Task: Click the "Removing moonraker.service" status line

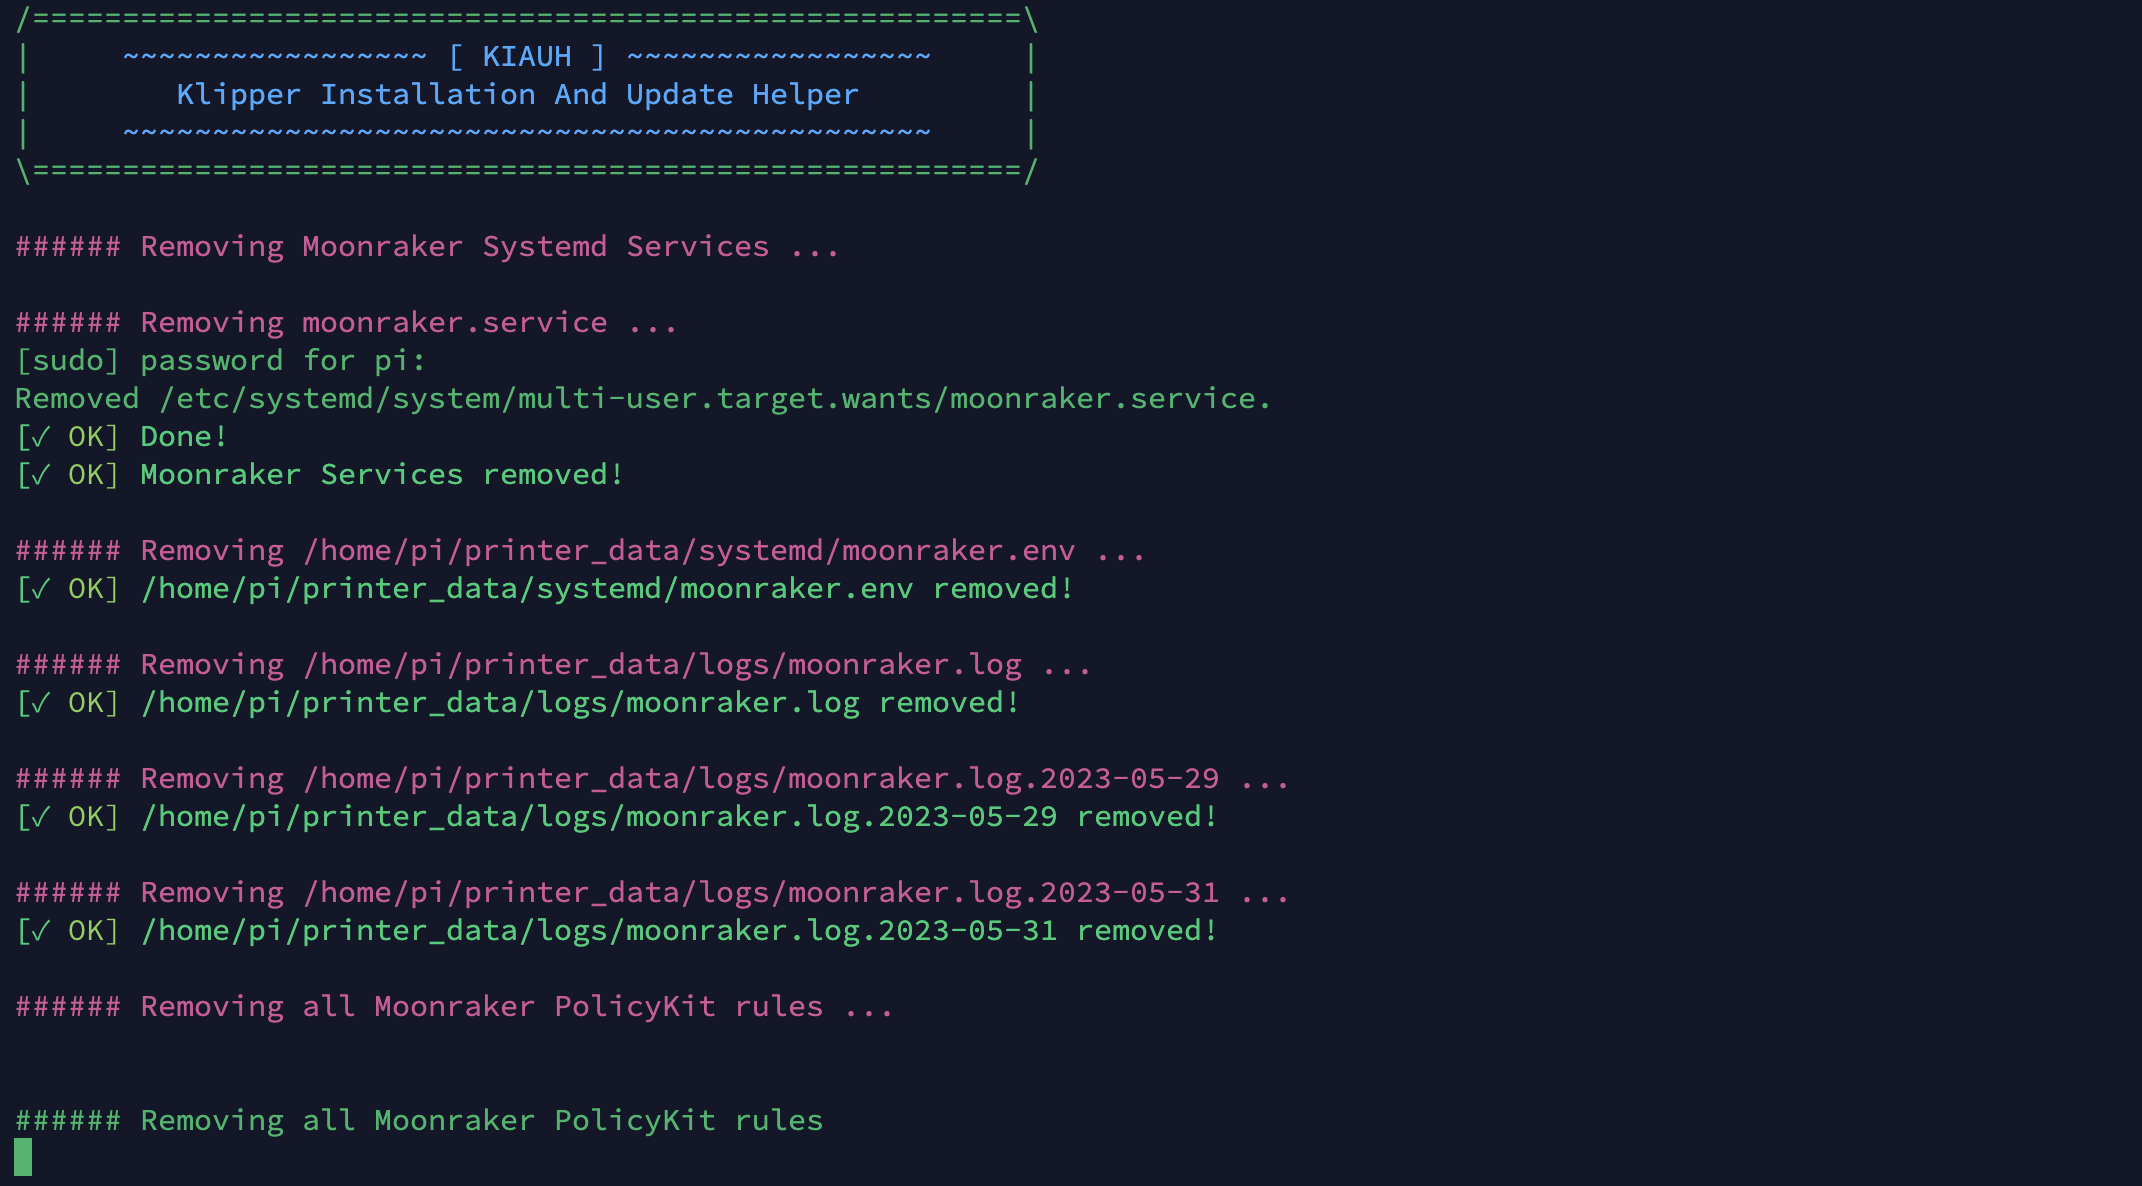Action: point(346,323)
